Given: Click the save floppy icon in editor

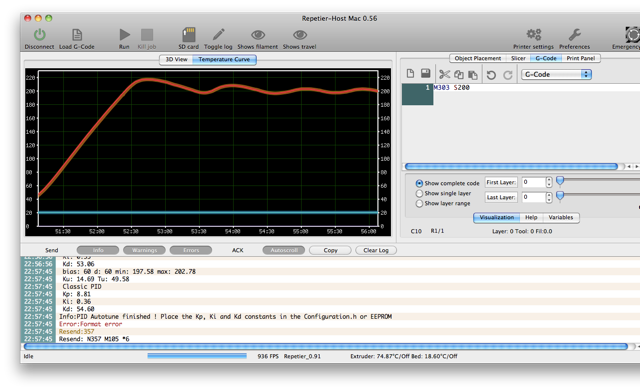Looking at the screenshot, I should click(426, 73).
